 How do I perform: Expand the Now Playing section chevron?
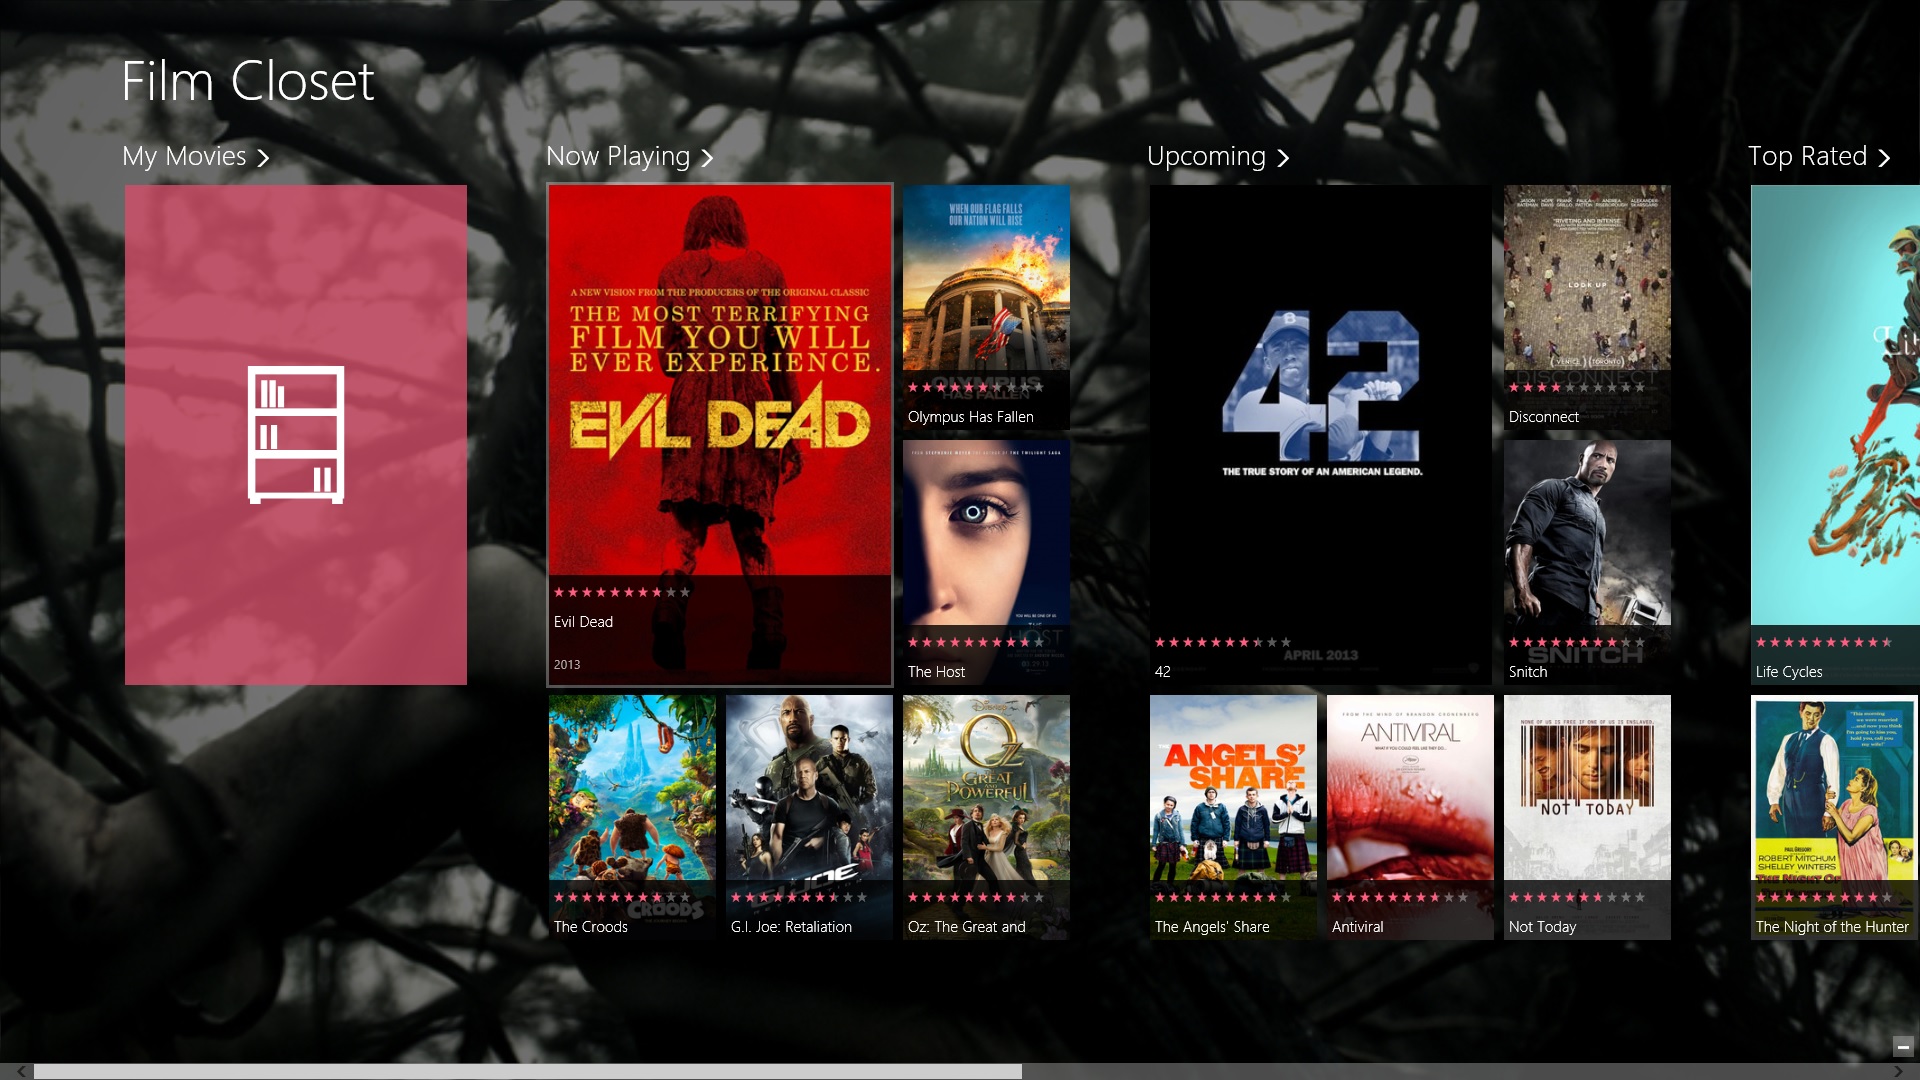coord(707,157)
